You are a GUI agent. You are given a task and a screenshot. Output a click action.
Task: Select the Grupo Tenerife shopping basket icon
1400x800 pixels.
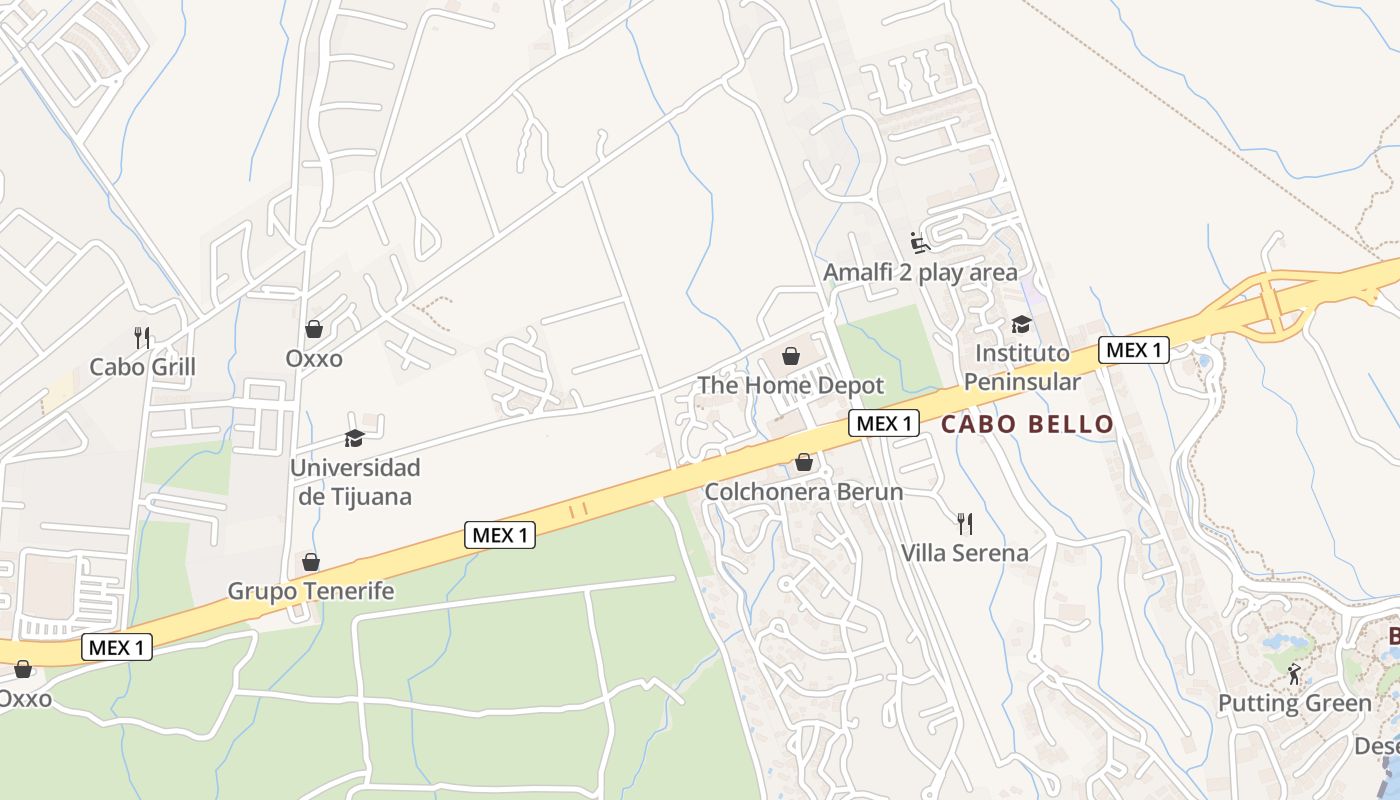click(x=311, y=562)
